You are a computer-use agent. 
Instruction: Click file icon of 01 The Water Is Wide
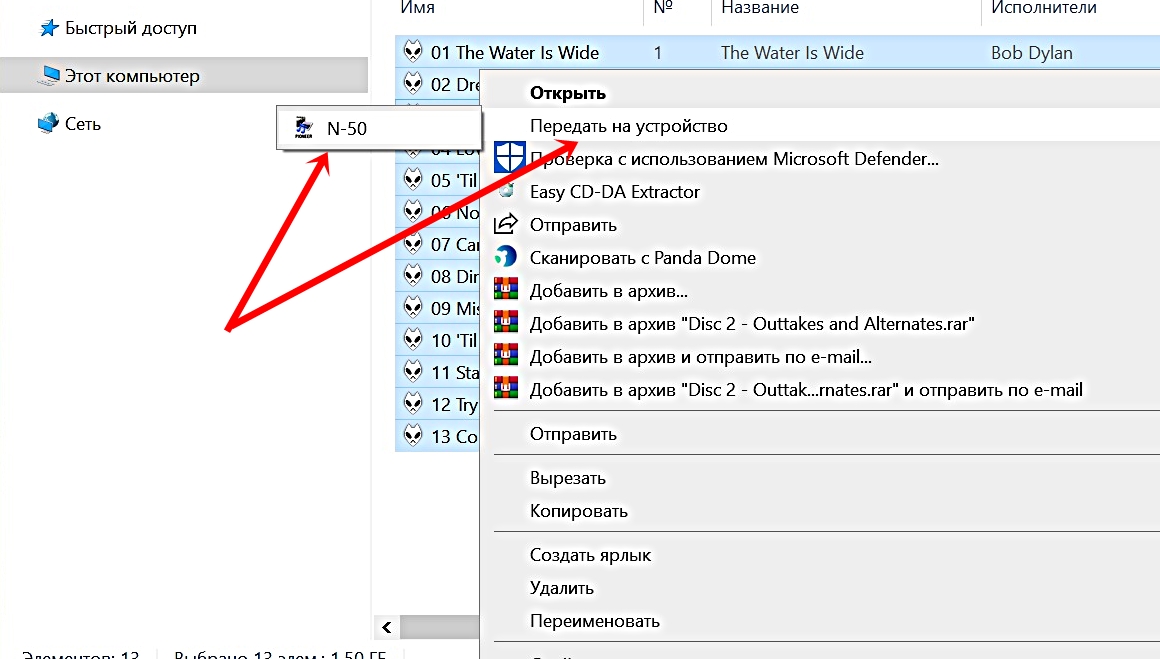point(413,53)
